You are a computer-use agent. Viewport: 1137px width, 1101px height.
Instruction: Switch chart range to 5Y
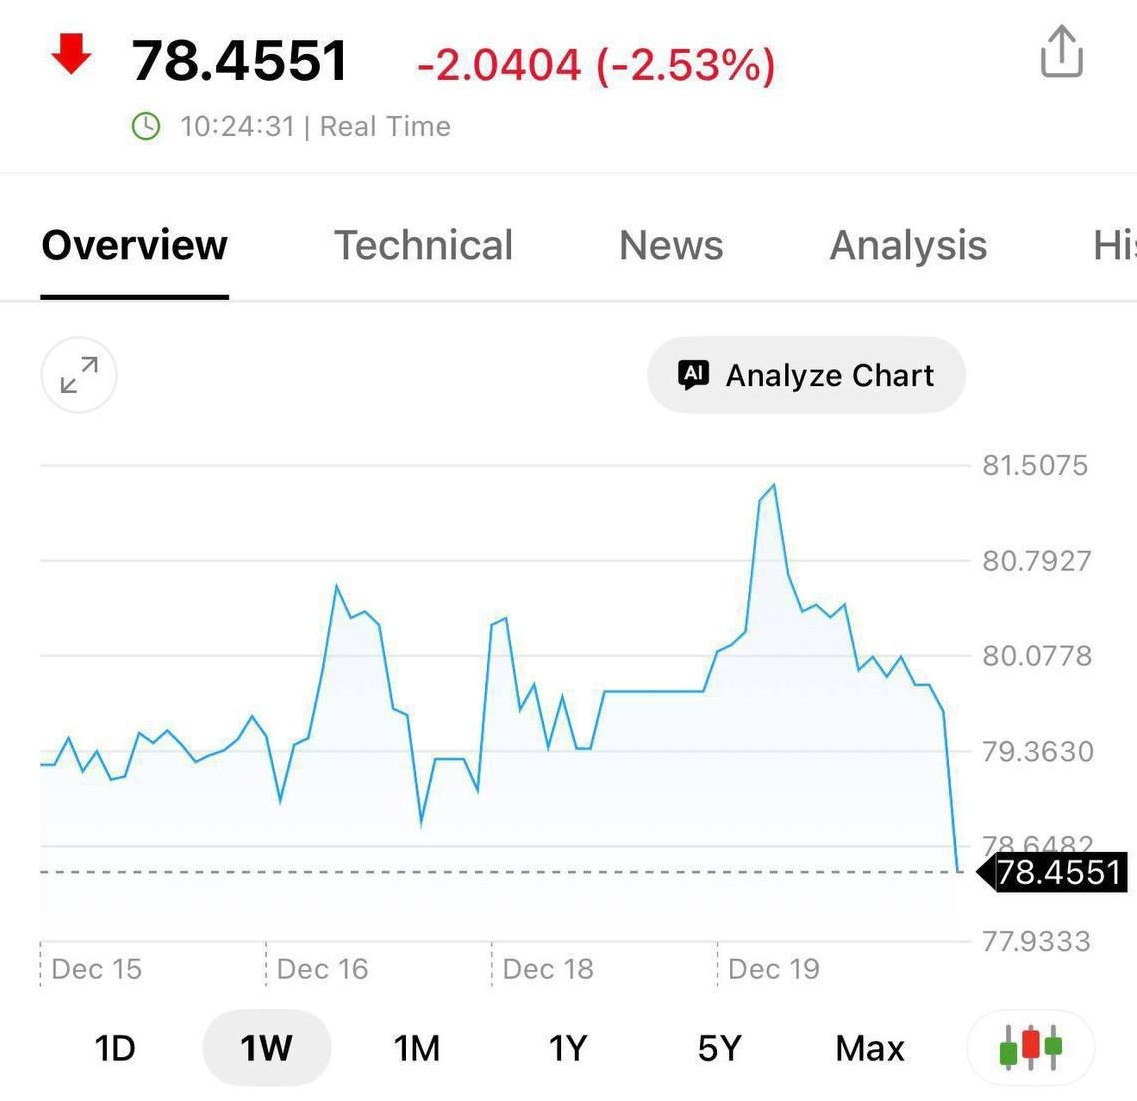coord(719,1048)
